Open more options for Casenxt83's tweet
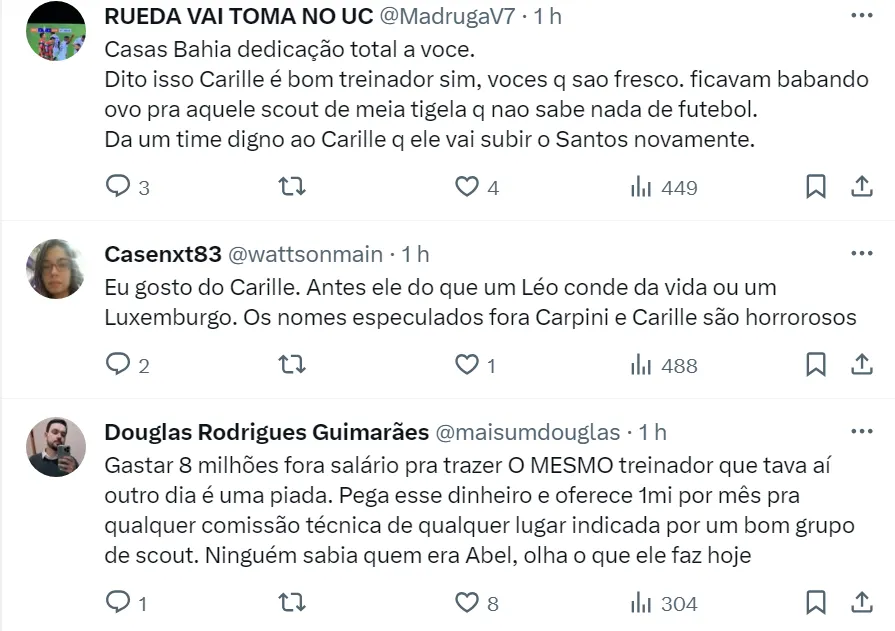This screenshot has height=631, width=895. tap(860, 254)
